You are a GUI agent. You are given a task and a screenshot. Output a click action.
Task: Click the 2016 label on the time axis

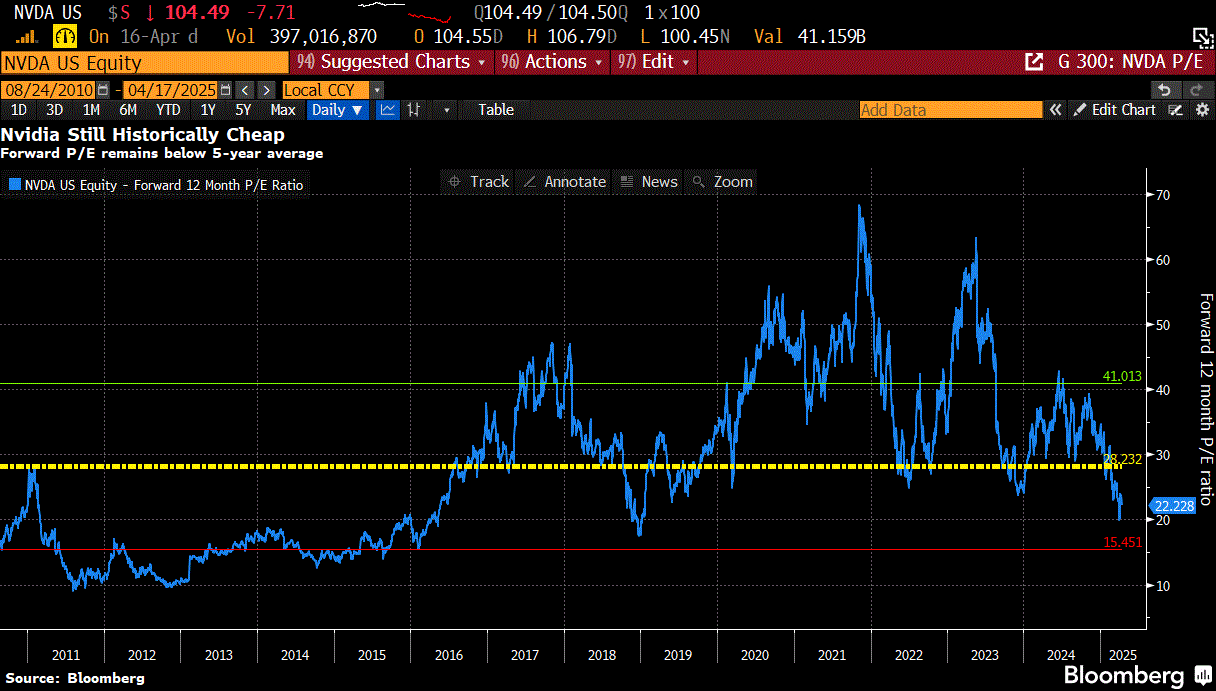447,656
